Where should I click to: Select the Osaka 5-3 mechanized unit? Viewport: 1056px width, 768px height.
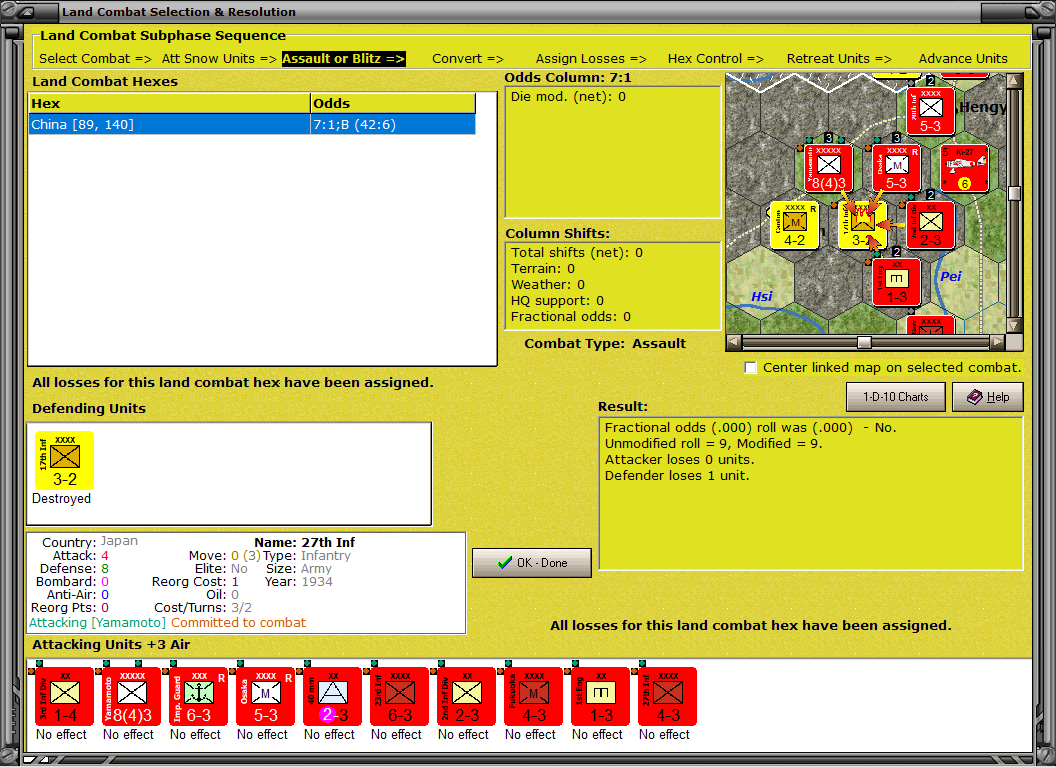coord(265,697)
